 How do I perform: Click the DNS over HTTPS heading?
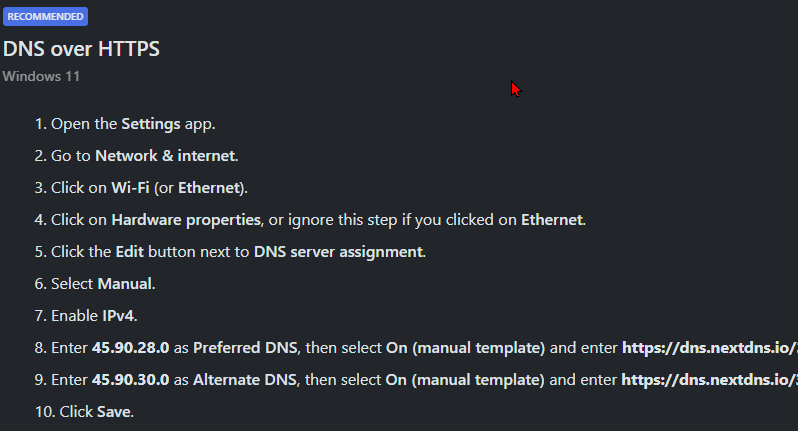[81, 49]
